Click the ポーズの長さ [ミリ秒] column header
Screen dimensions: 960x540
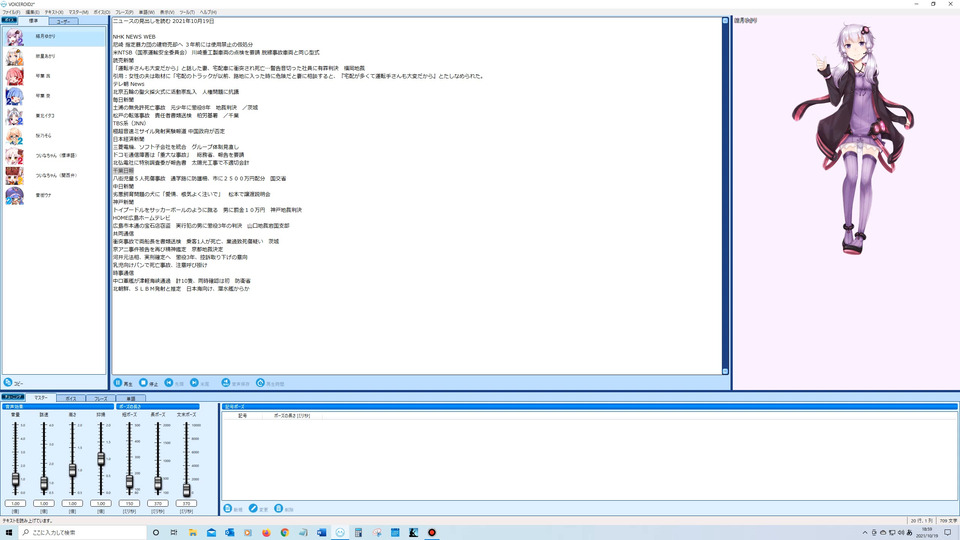click(x=292, y=416)
